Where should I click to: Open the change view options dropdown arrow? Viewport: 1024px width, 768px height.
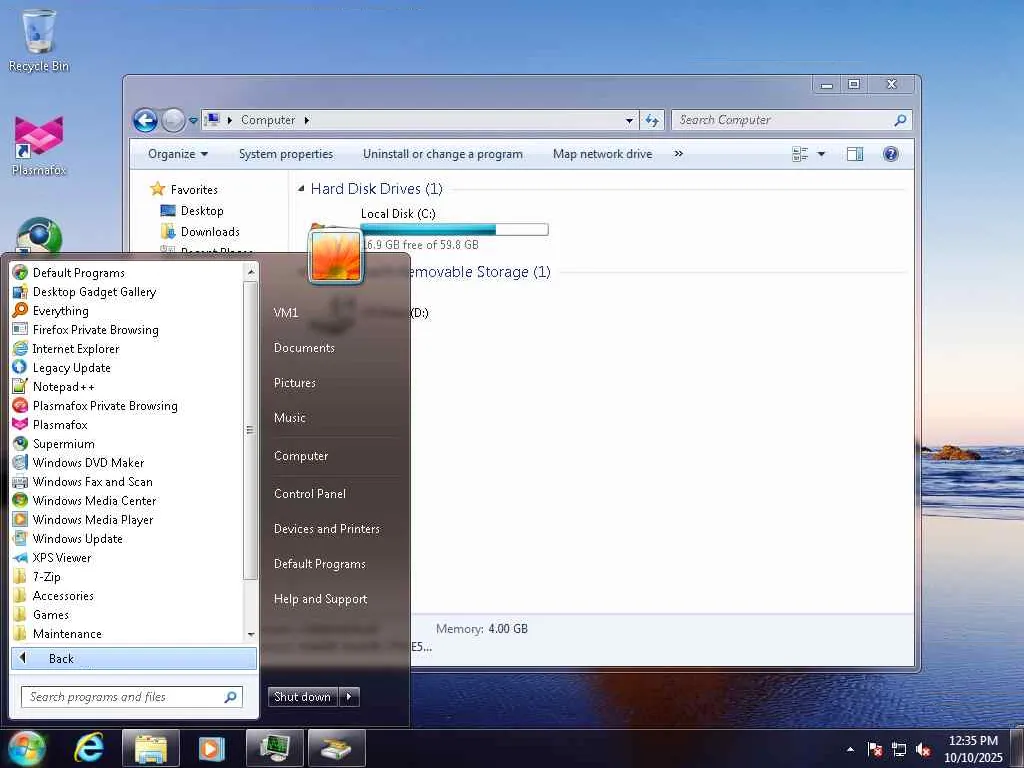(821, 153)
